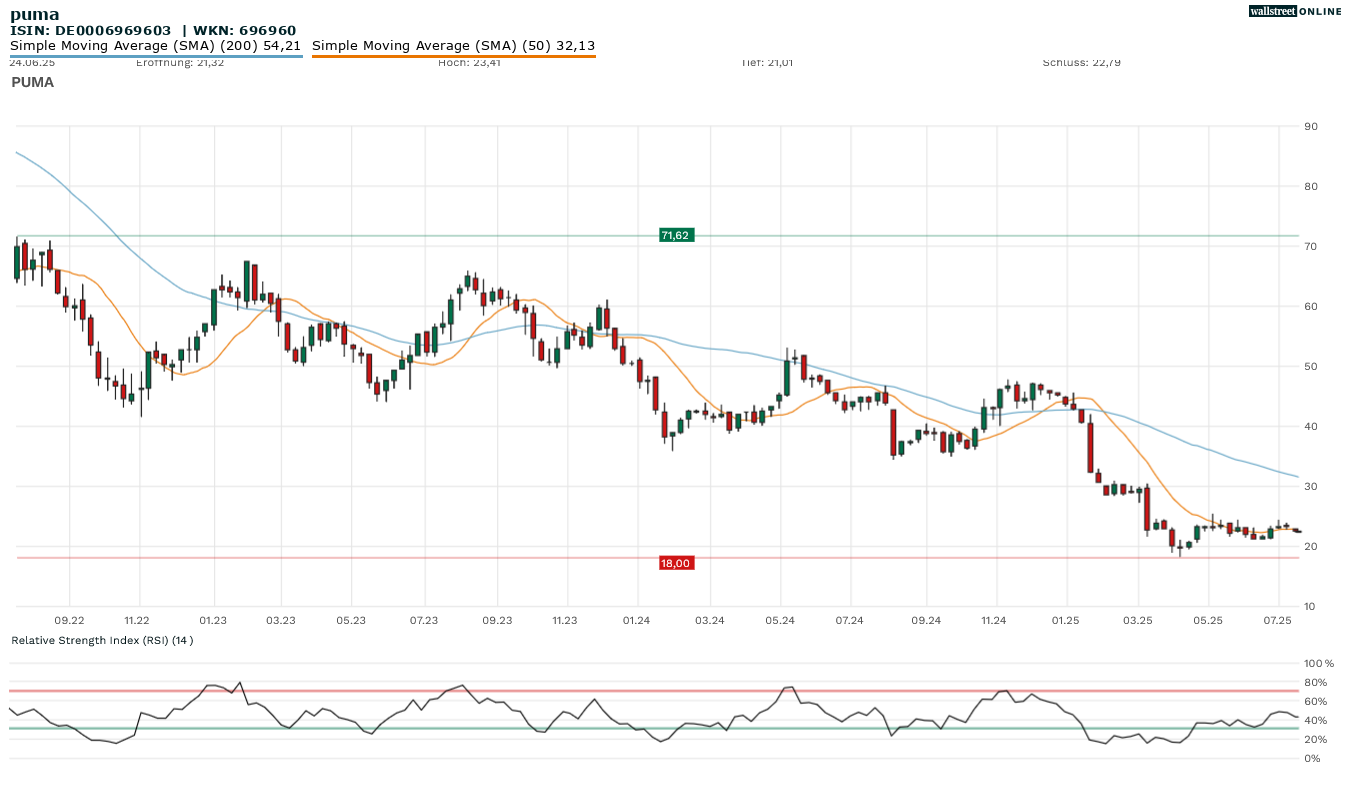Click the 11.23 date axis label
The height and width of the screenshot is (786, 1349).
point(565,621)
